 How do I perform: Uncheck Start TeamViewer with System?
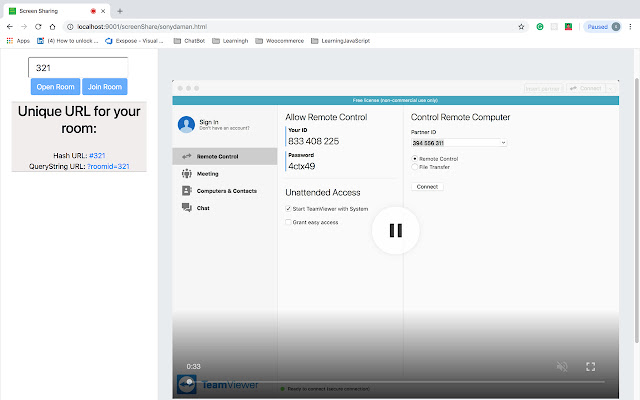point(289,208)
